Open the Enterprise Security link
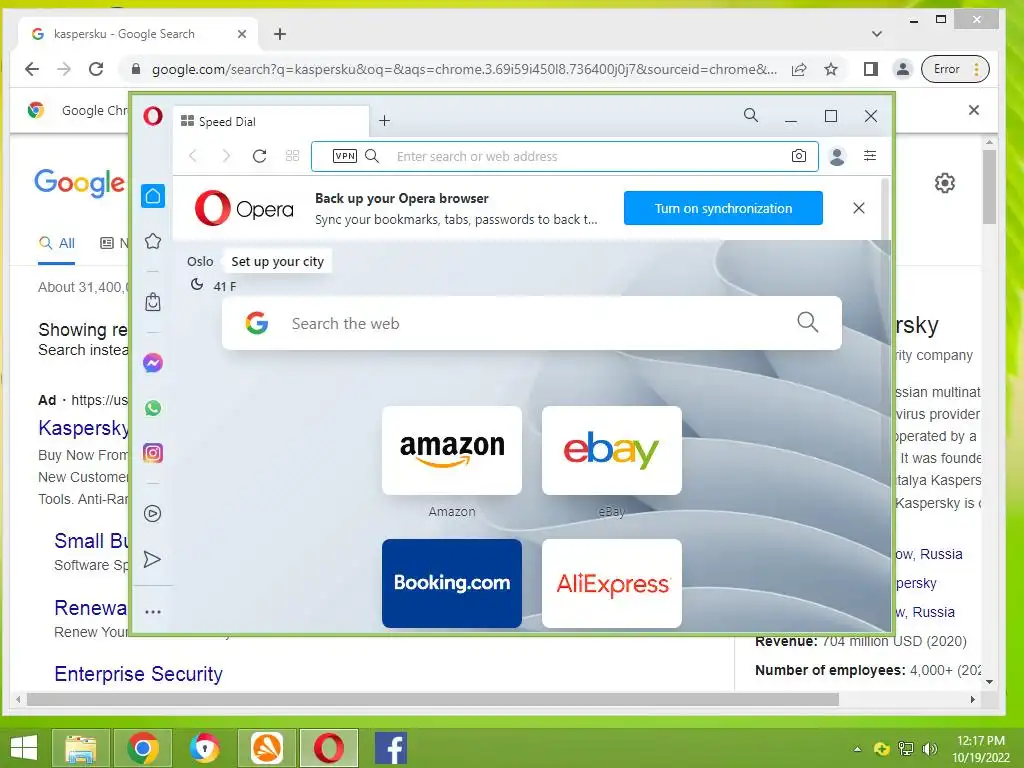The image size is (1024, 768). pos(138,674)
